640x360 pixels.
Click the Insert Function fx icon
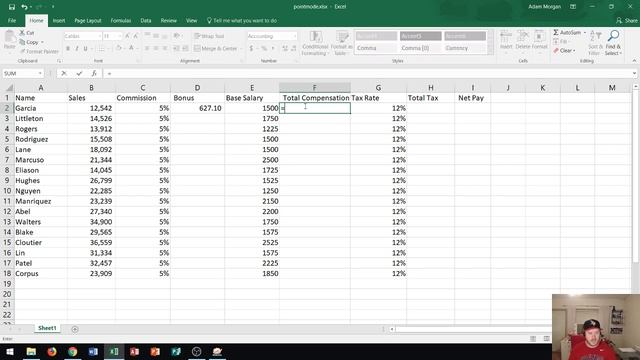click(94, 73)
